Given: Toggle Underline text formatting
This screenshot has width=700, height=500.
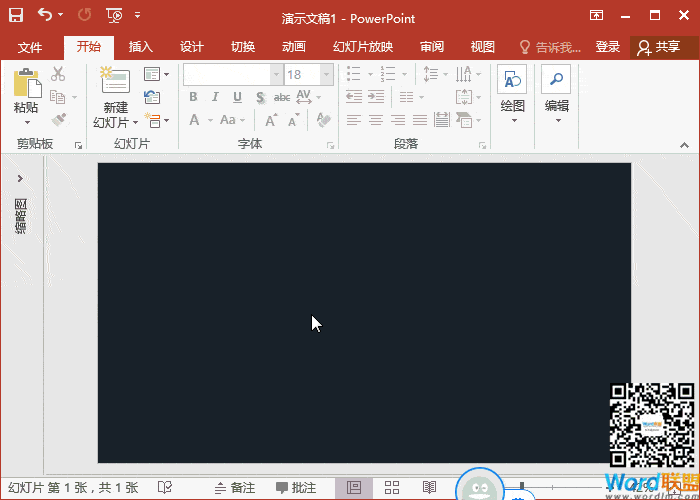Looking at the screenshot, I should click(237, 97).
